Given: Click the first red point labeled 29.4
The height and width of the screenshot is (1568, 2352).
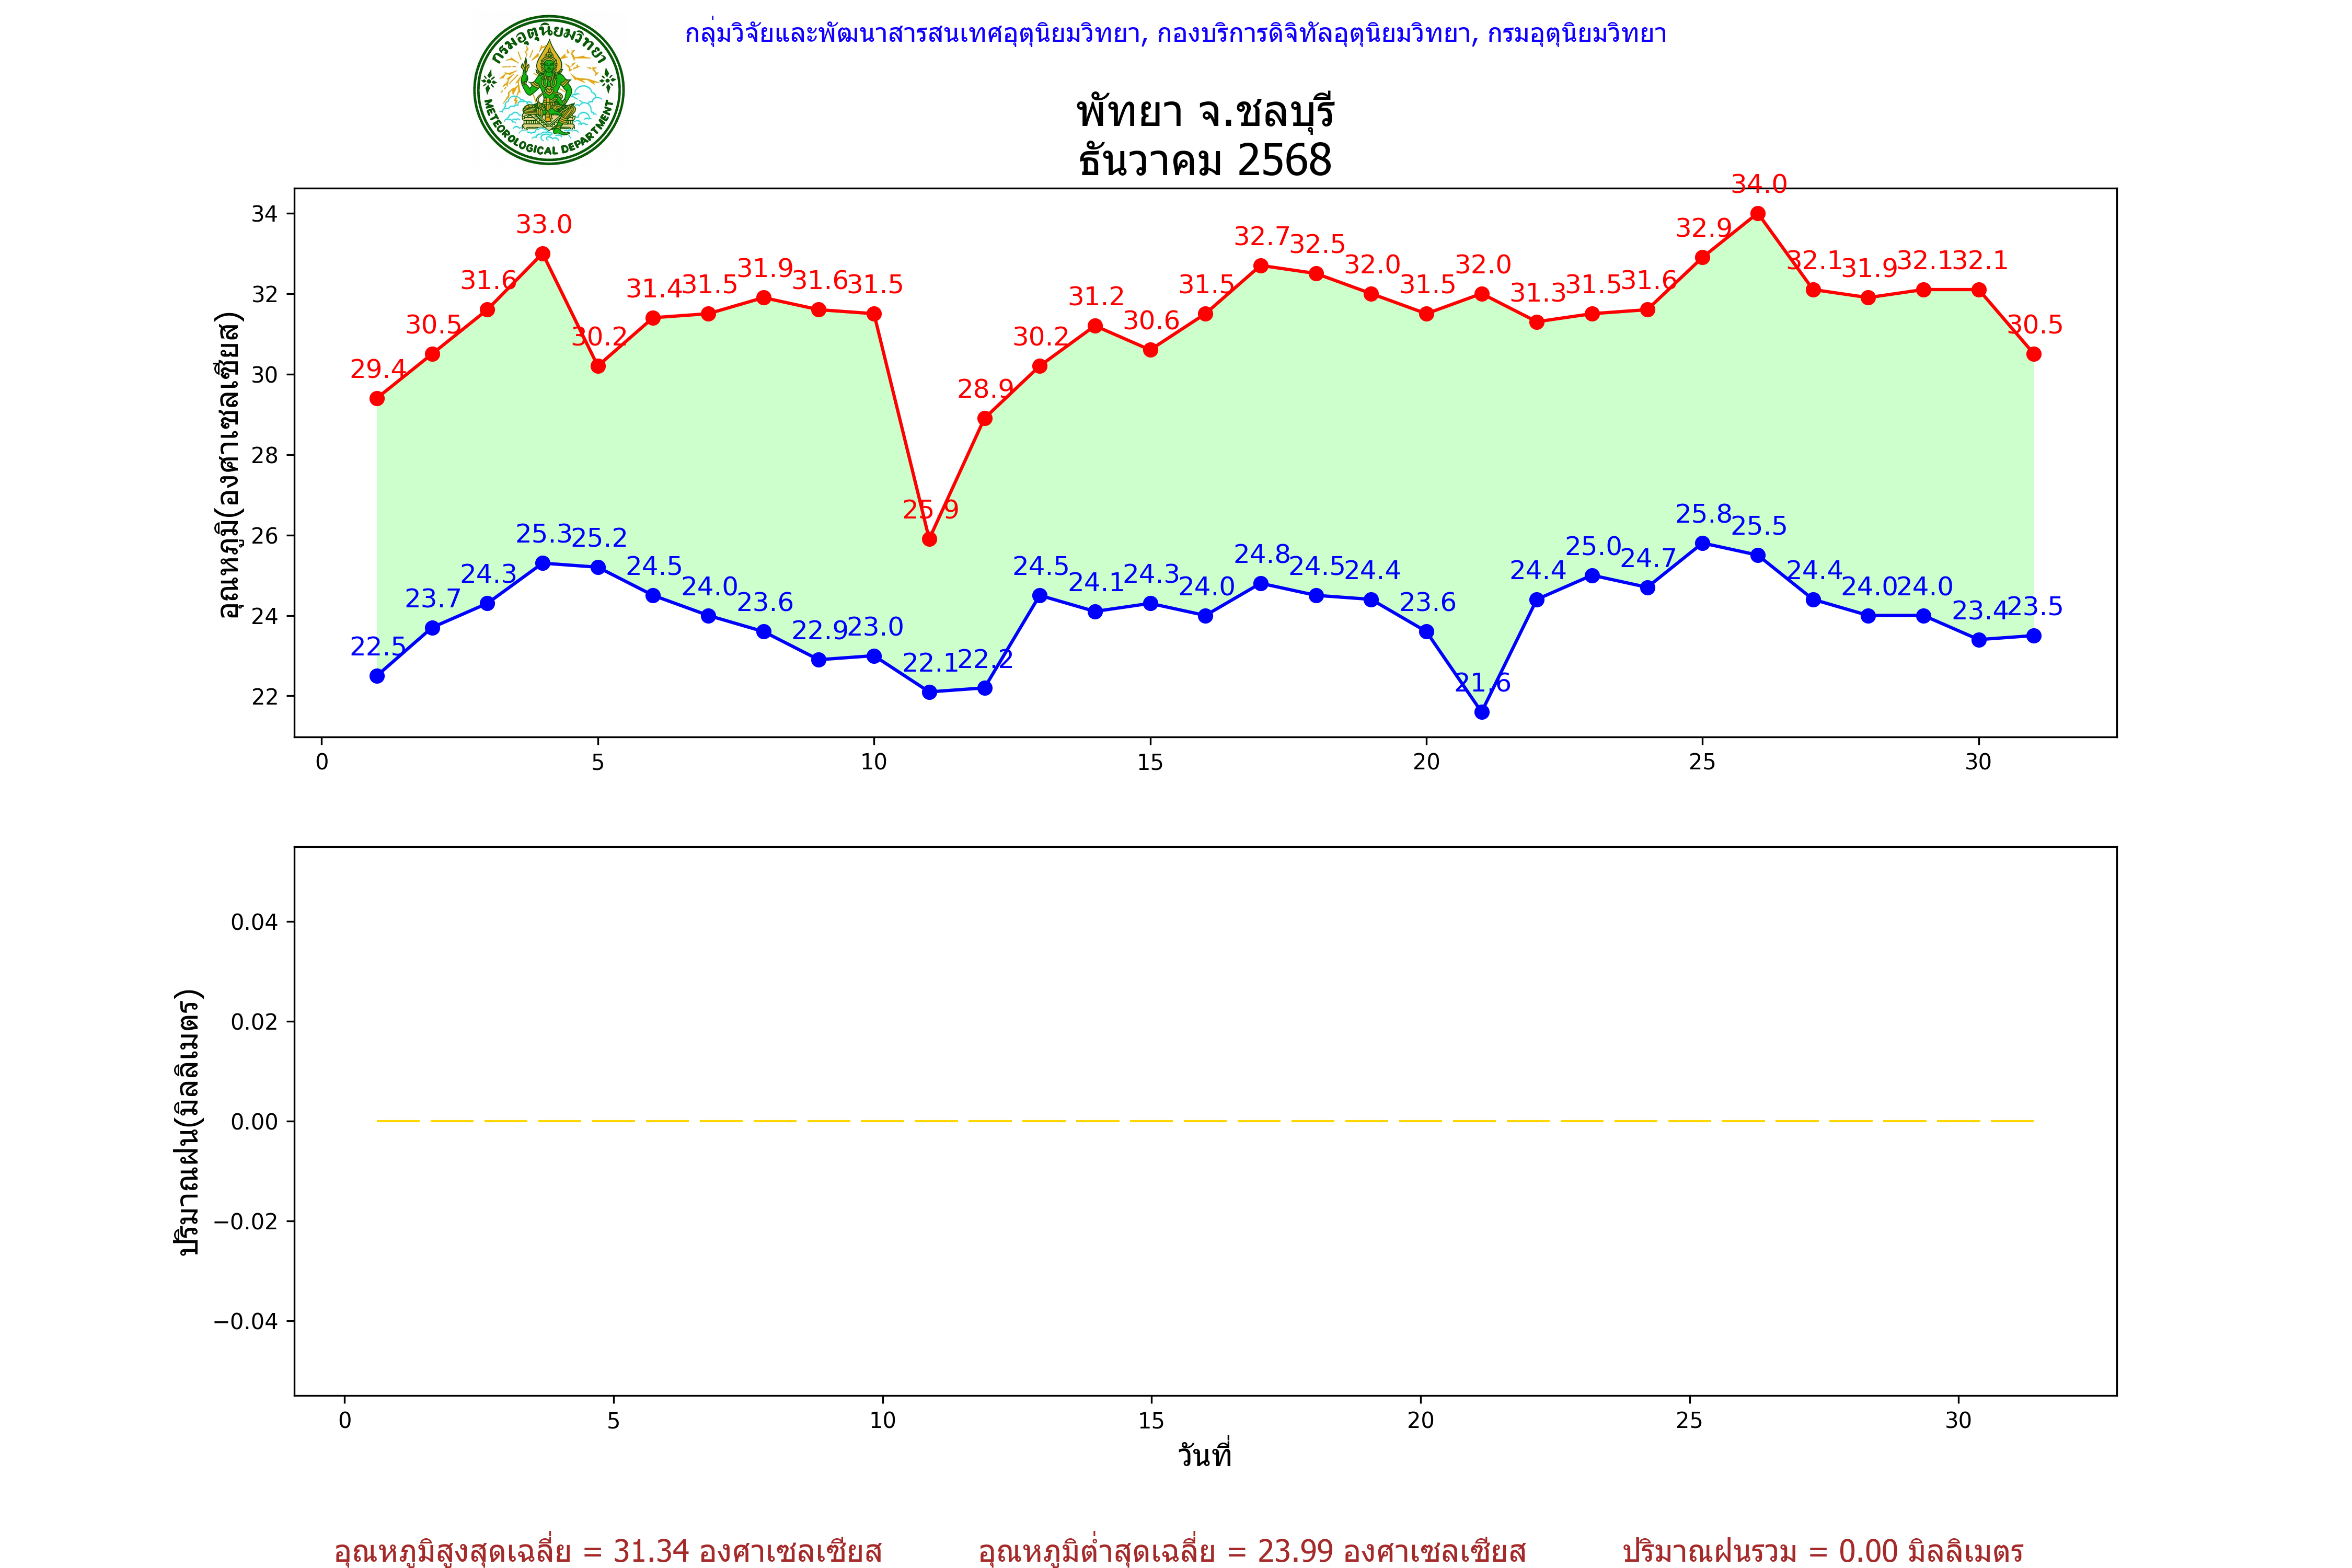Looking at the screenshot, I should tap(377, 398).
